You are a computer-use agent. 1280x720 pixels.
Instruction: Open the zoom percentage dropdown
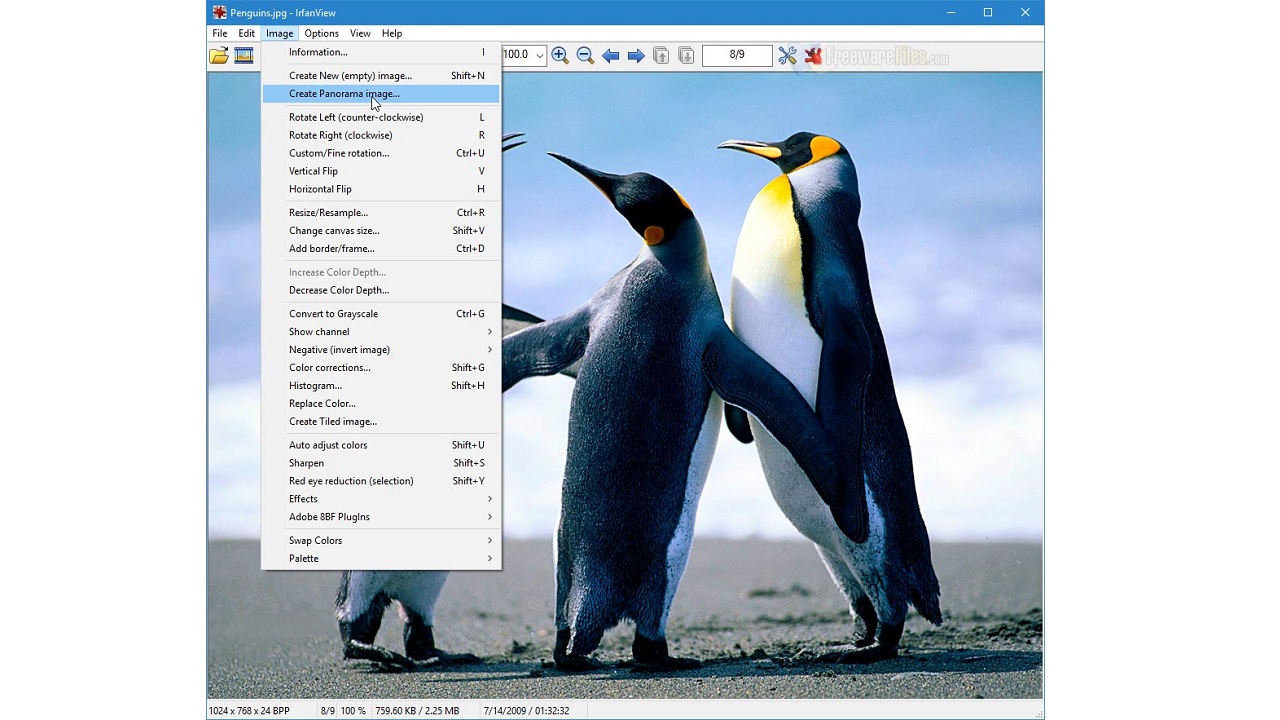[x=539, y=55]
